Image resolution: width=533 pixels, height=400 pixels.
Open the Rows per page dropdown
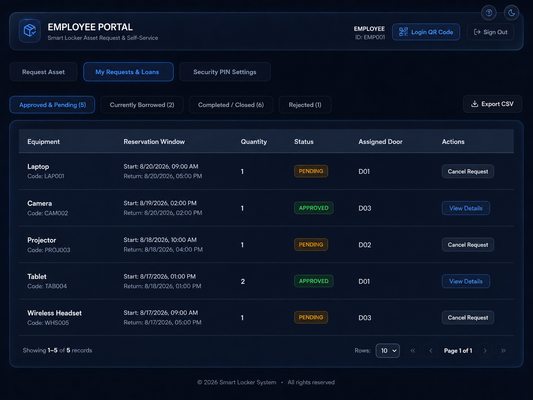click(x=388, y=351)
